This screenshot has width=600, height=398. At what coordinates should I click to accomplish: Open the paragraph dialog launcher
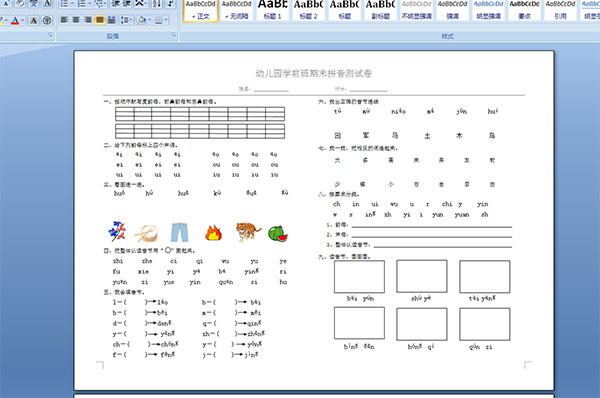[174, 36]
